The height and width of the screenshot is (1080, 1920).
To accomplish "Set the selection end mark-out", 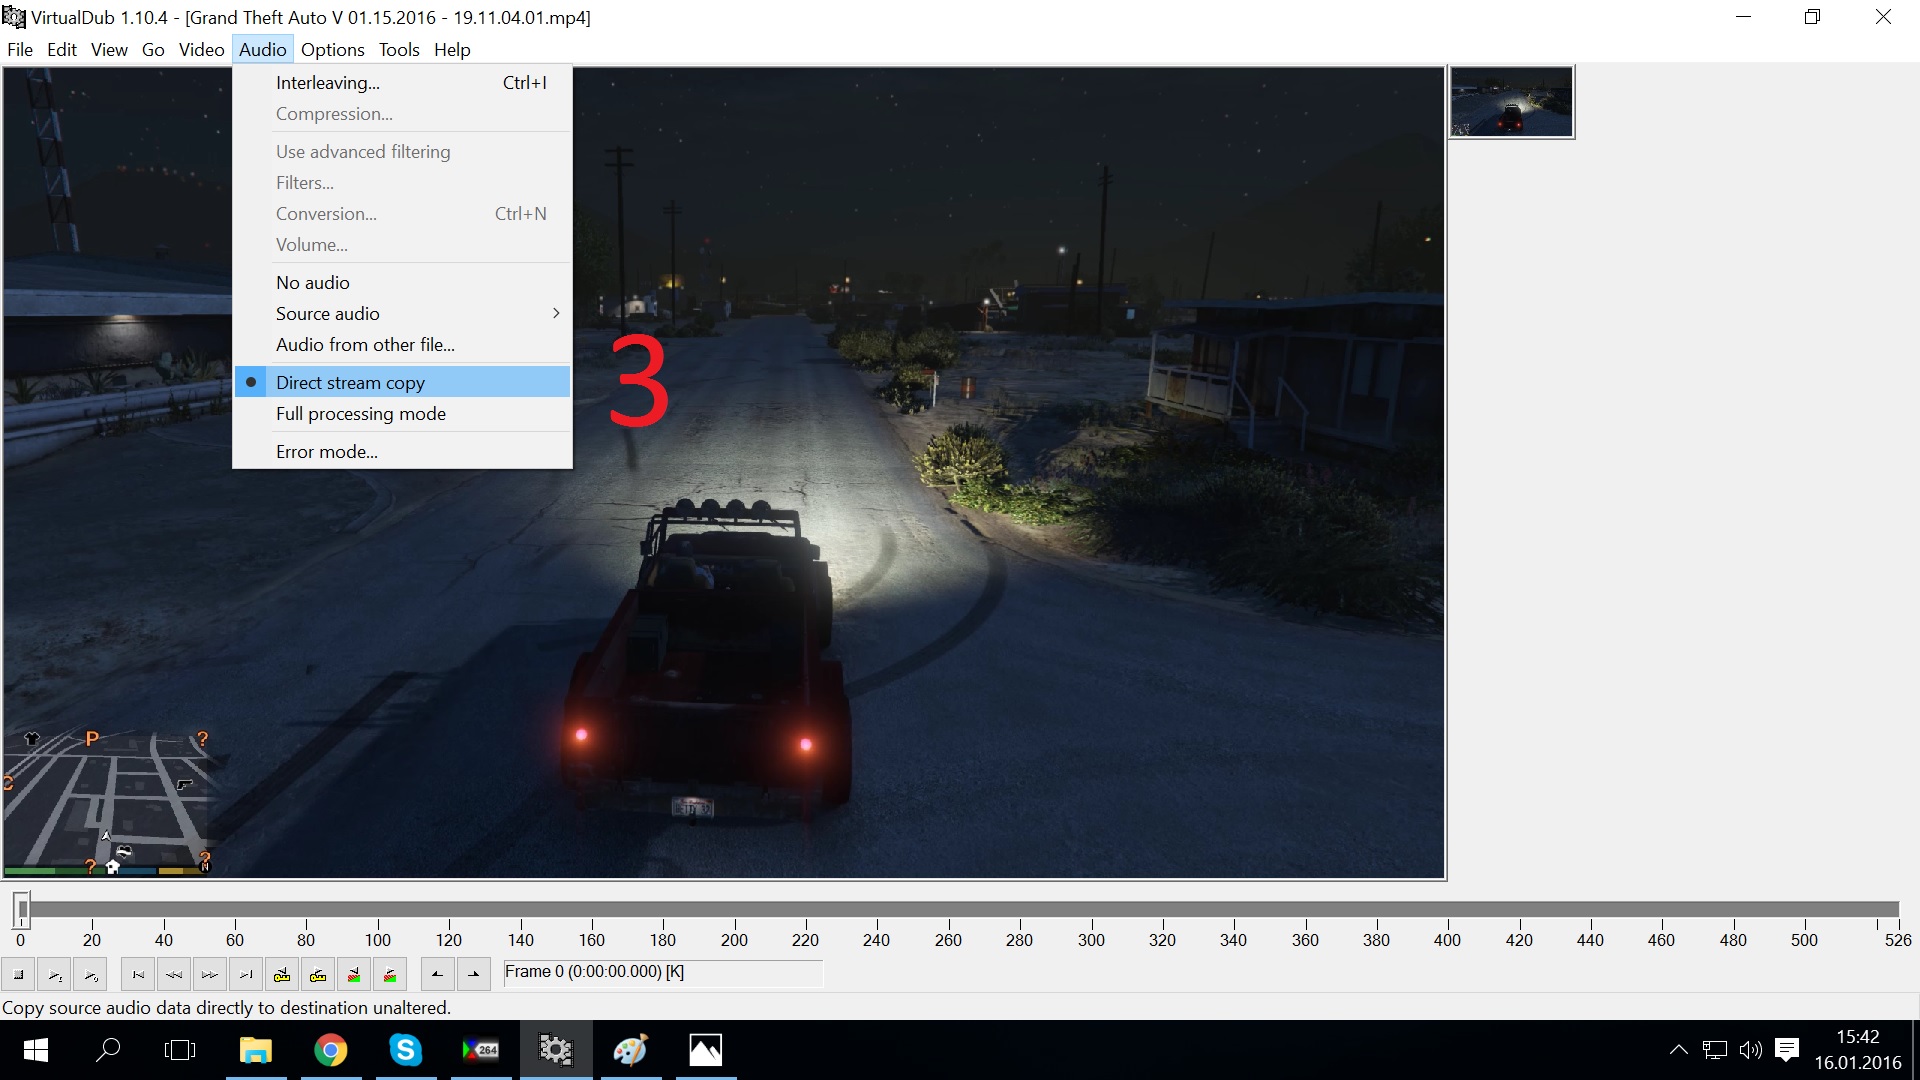I will click(x=473, y=974).
